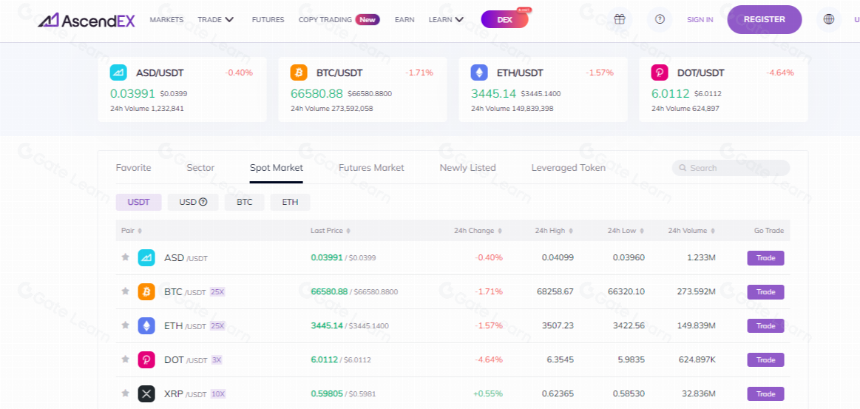Click Trade button for BTC row

pos(765,292)
